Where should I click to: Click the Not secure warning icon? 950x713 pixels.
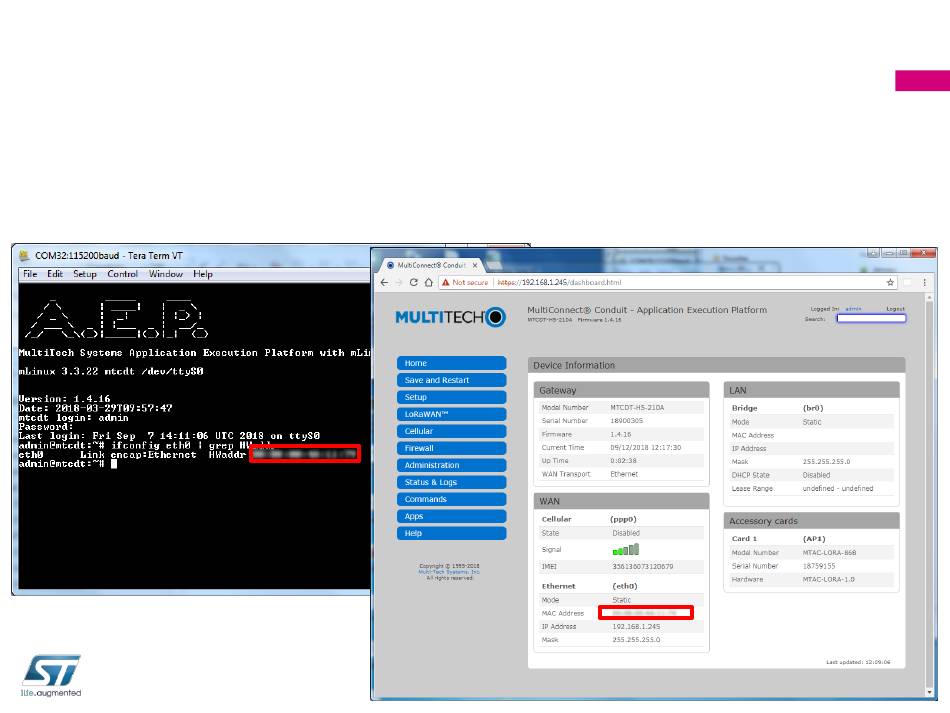445,282
